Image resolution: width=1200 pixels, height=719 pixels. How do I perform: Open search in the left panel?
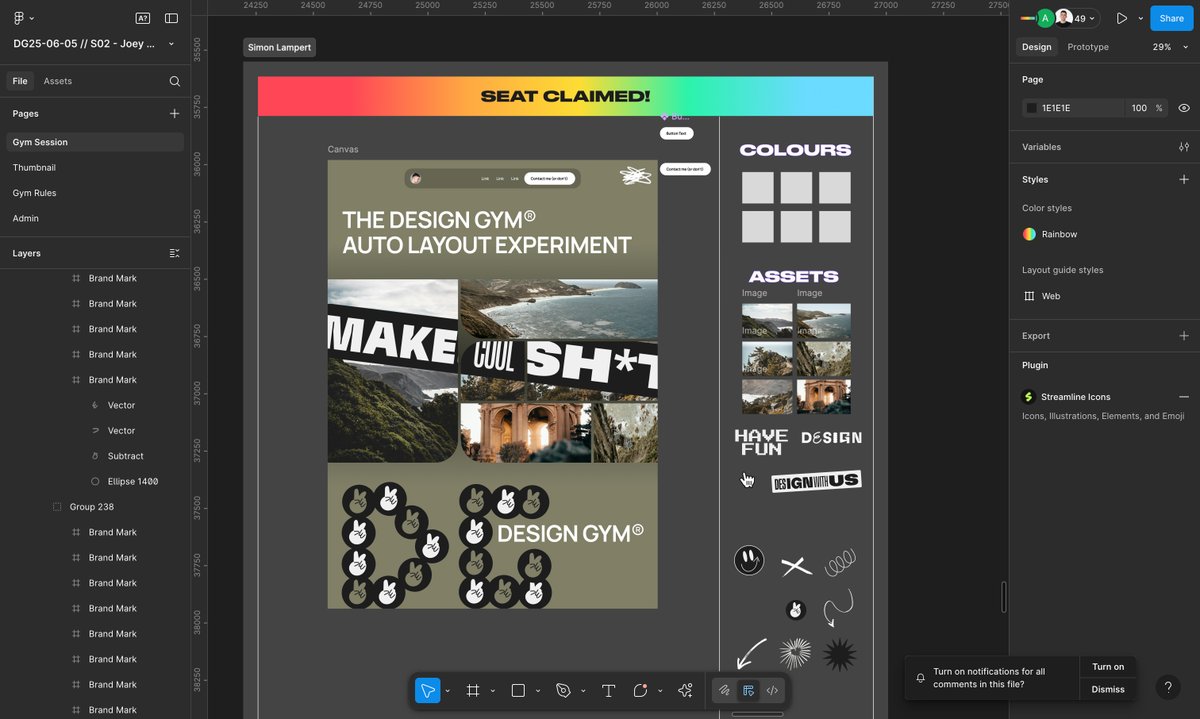tap(175, 81)
